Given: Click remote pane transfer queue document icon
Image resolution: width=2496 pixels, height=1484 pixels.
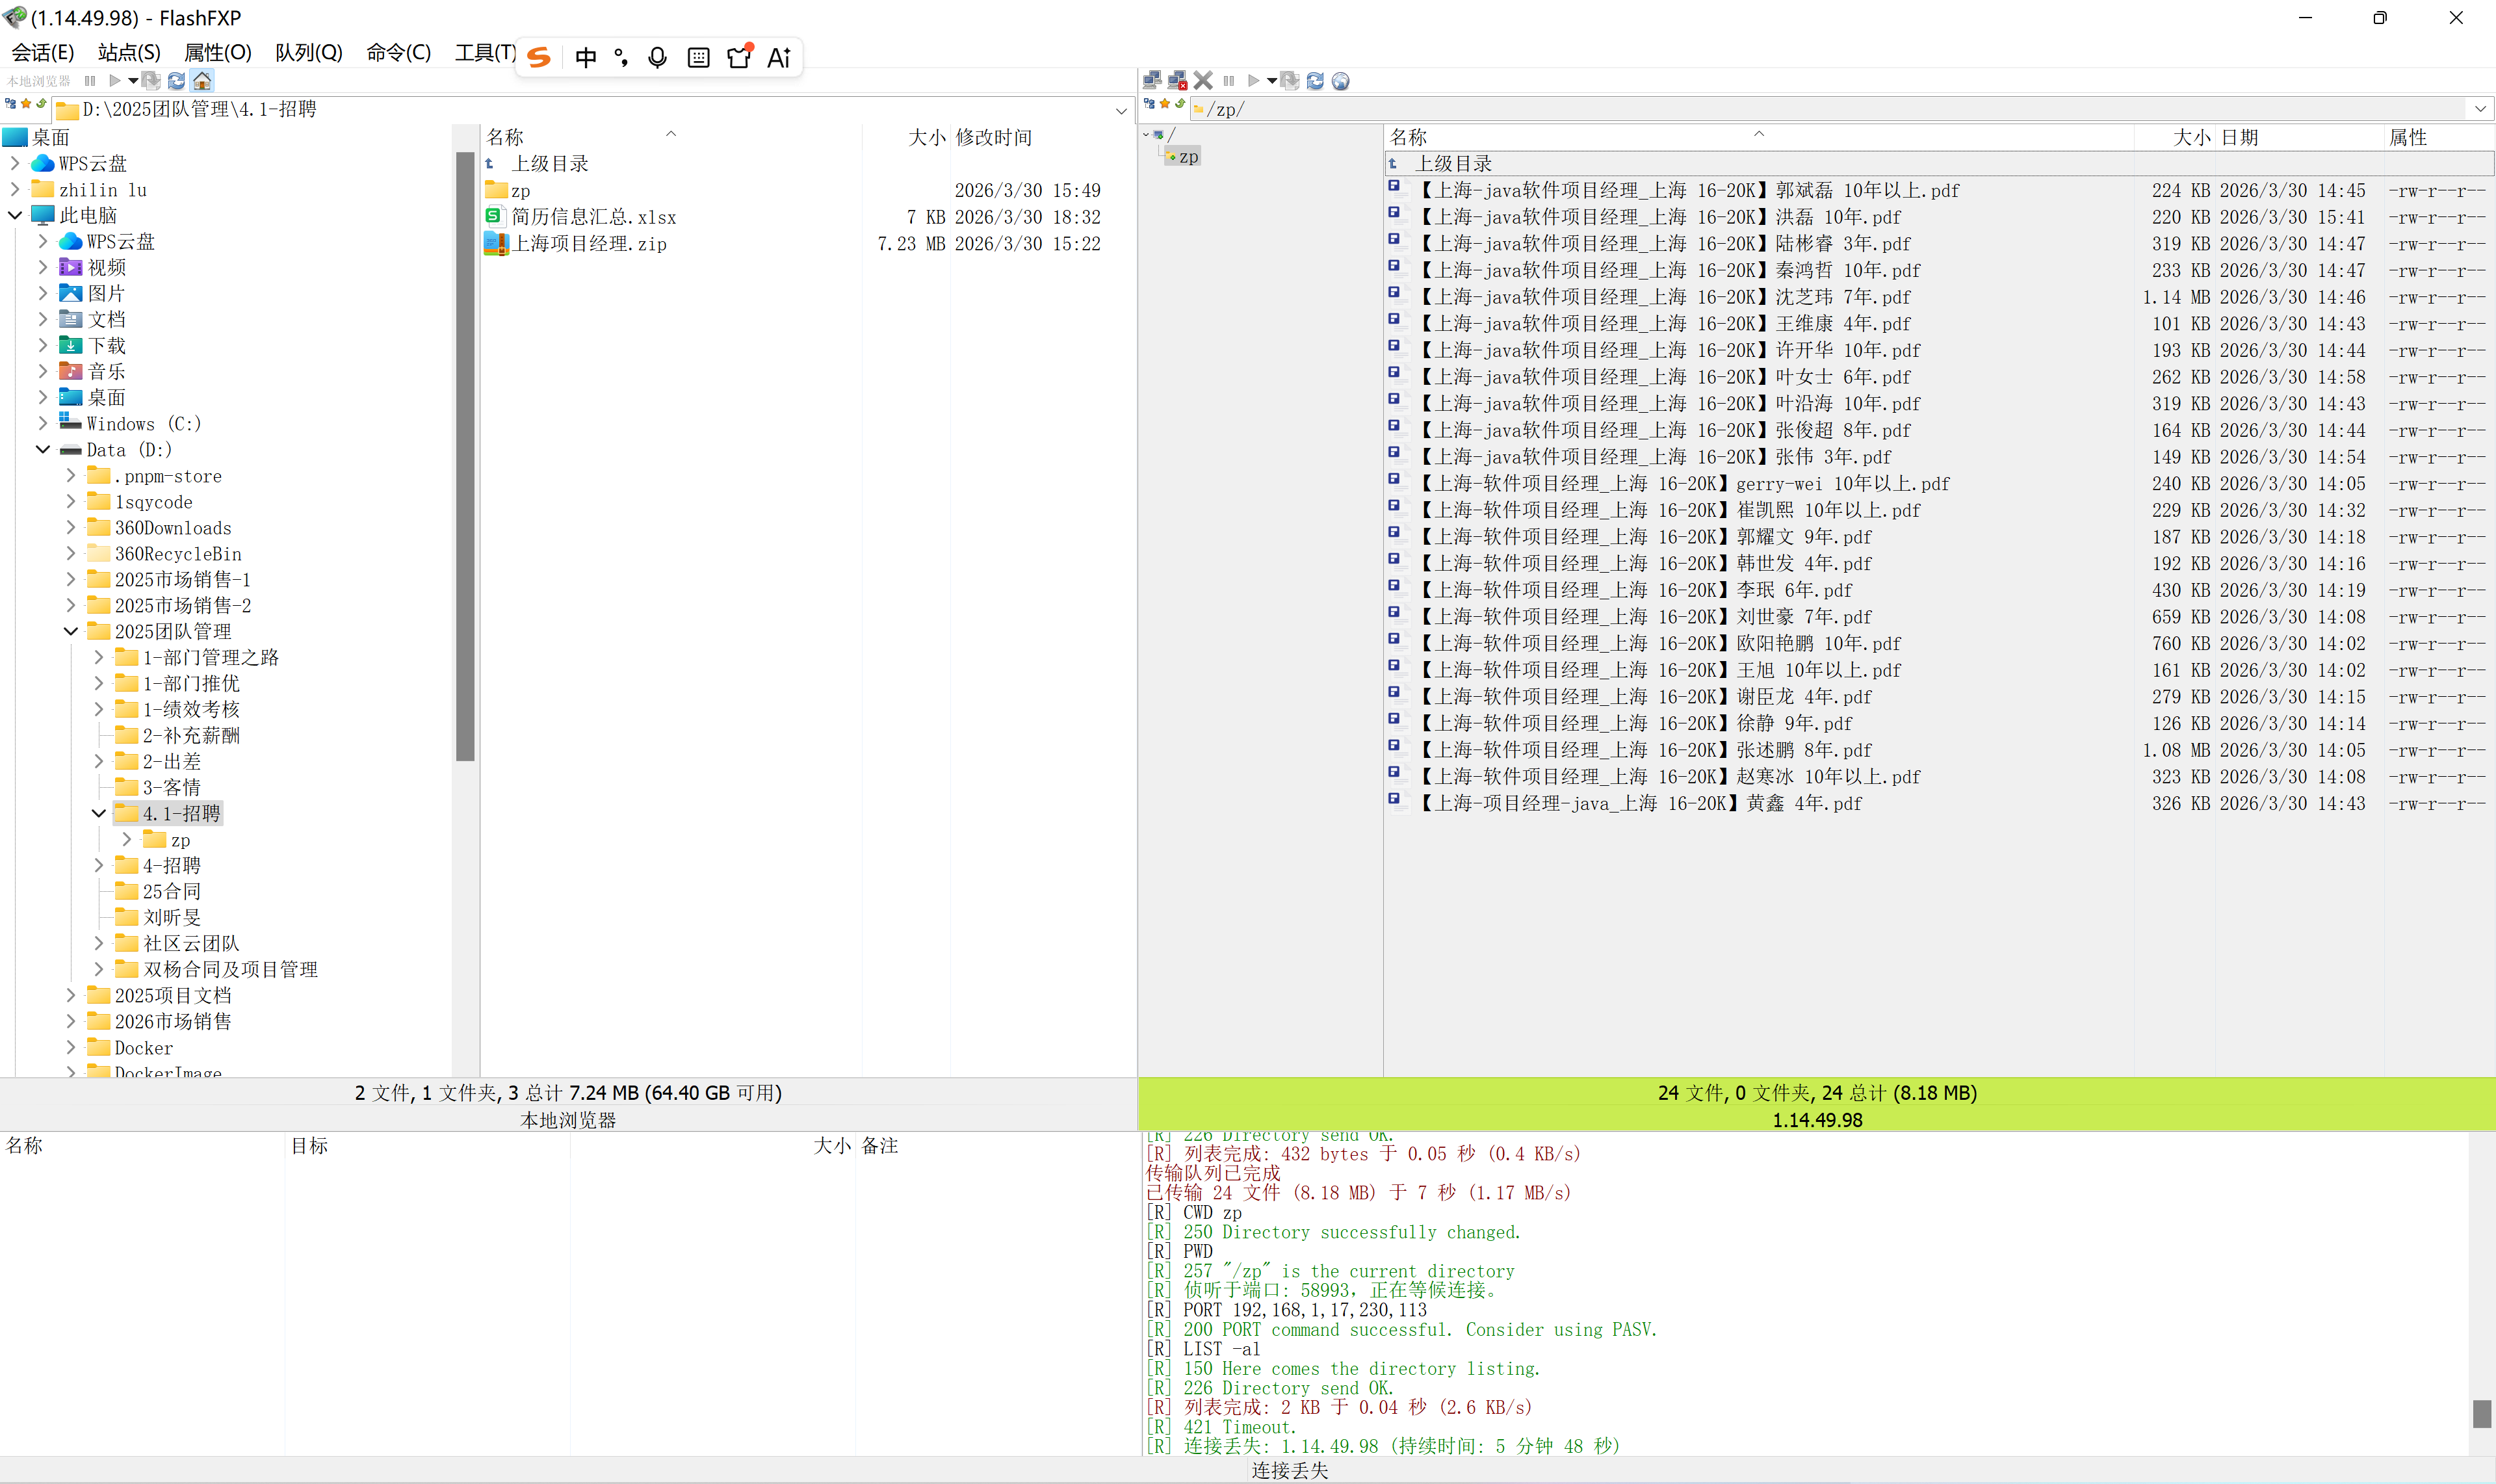Looking at the screenshot, I should [1290, 80].
